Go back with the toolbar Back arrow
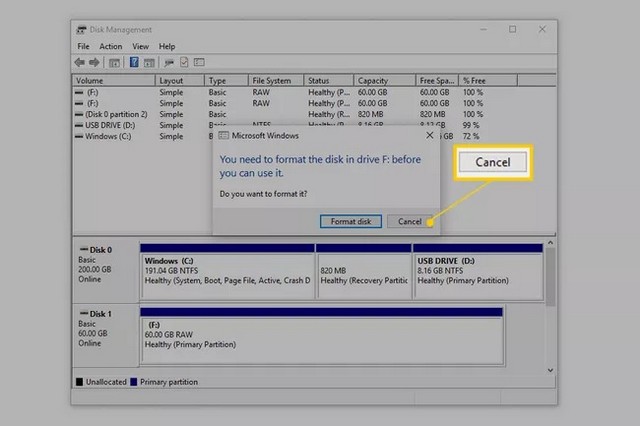 [x=80, y=62]
